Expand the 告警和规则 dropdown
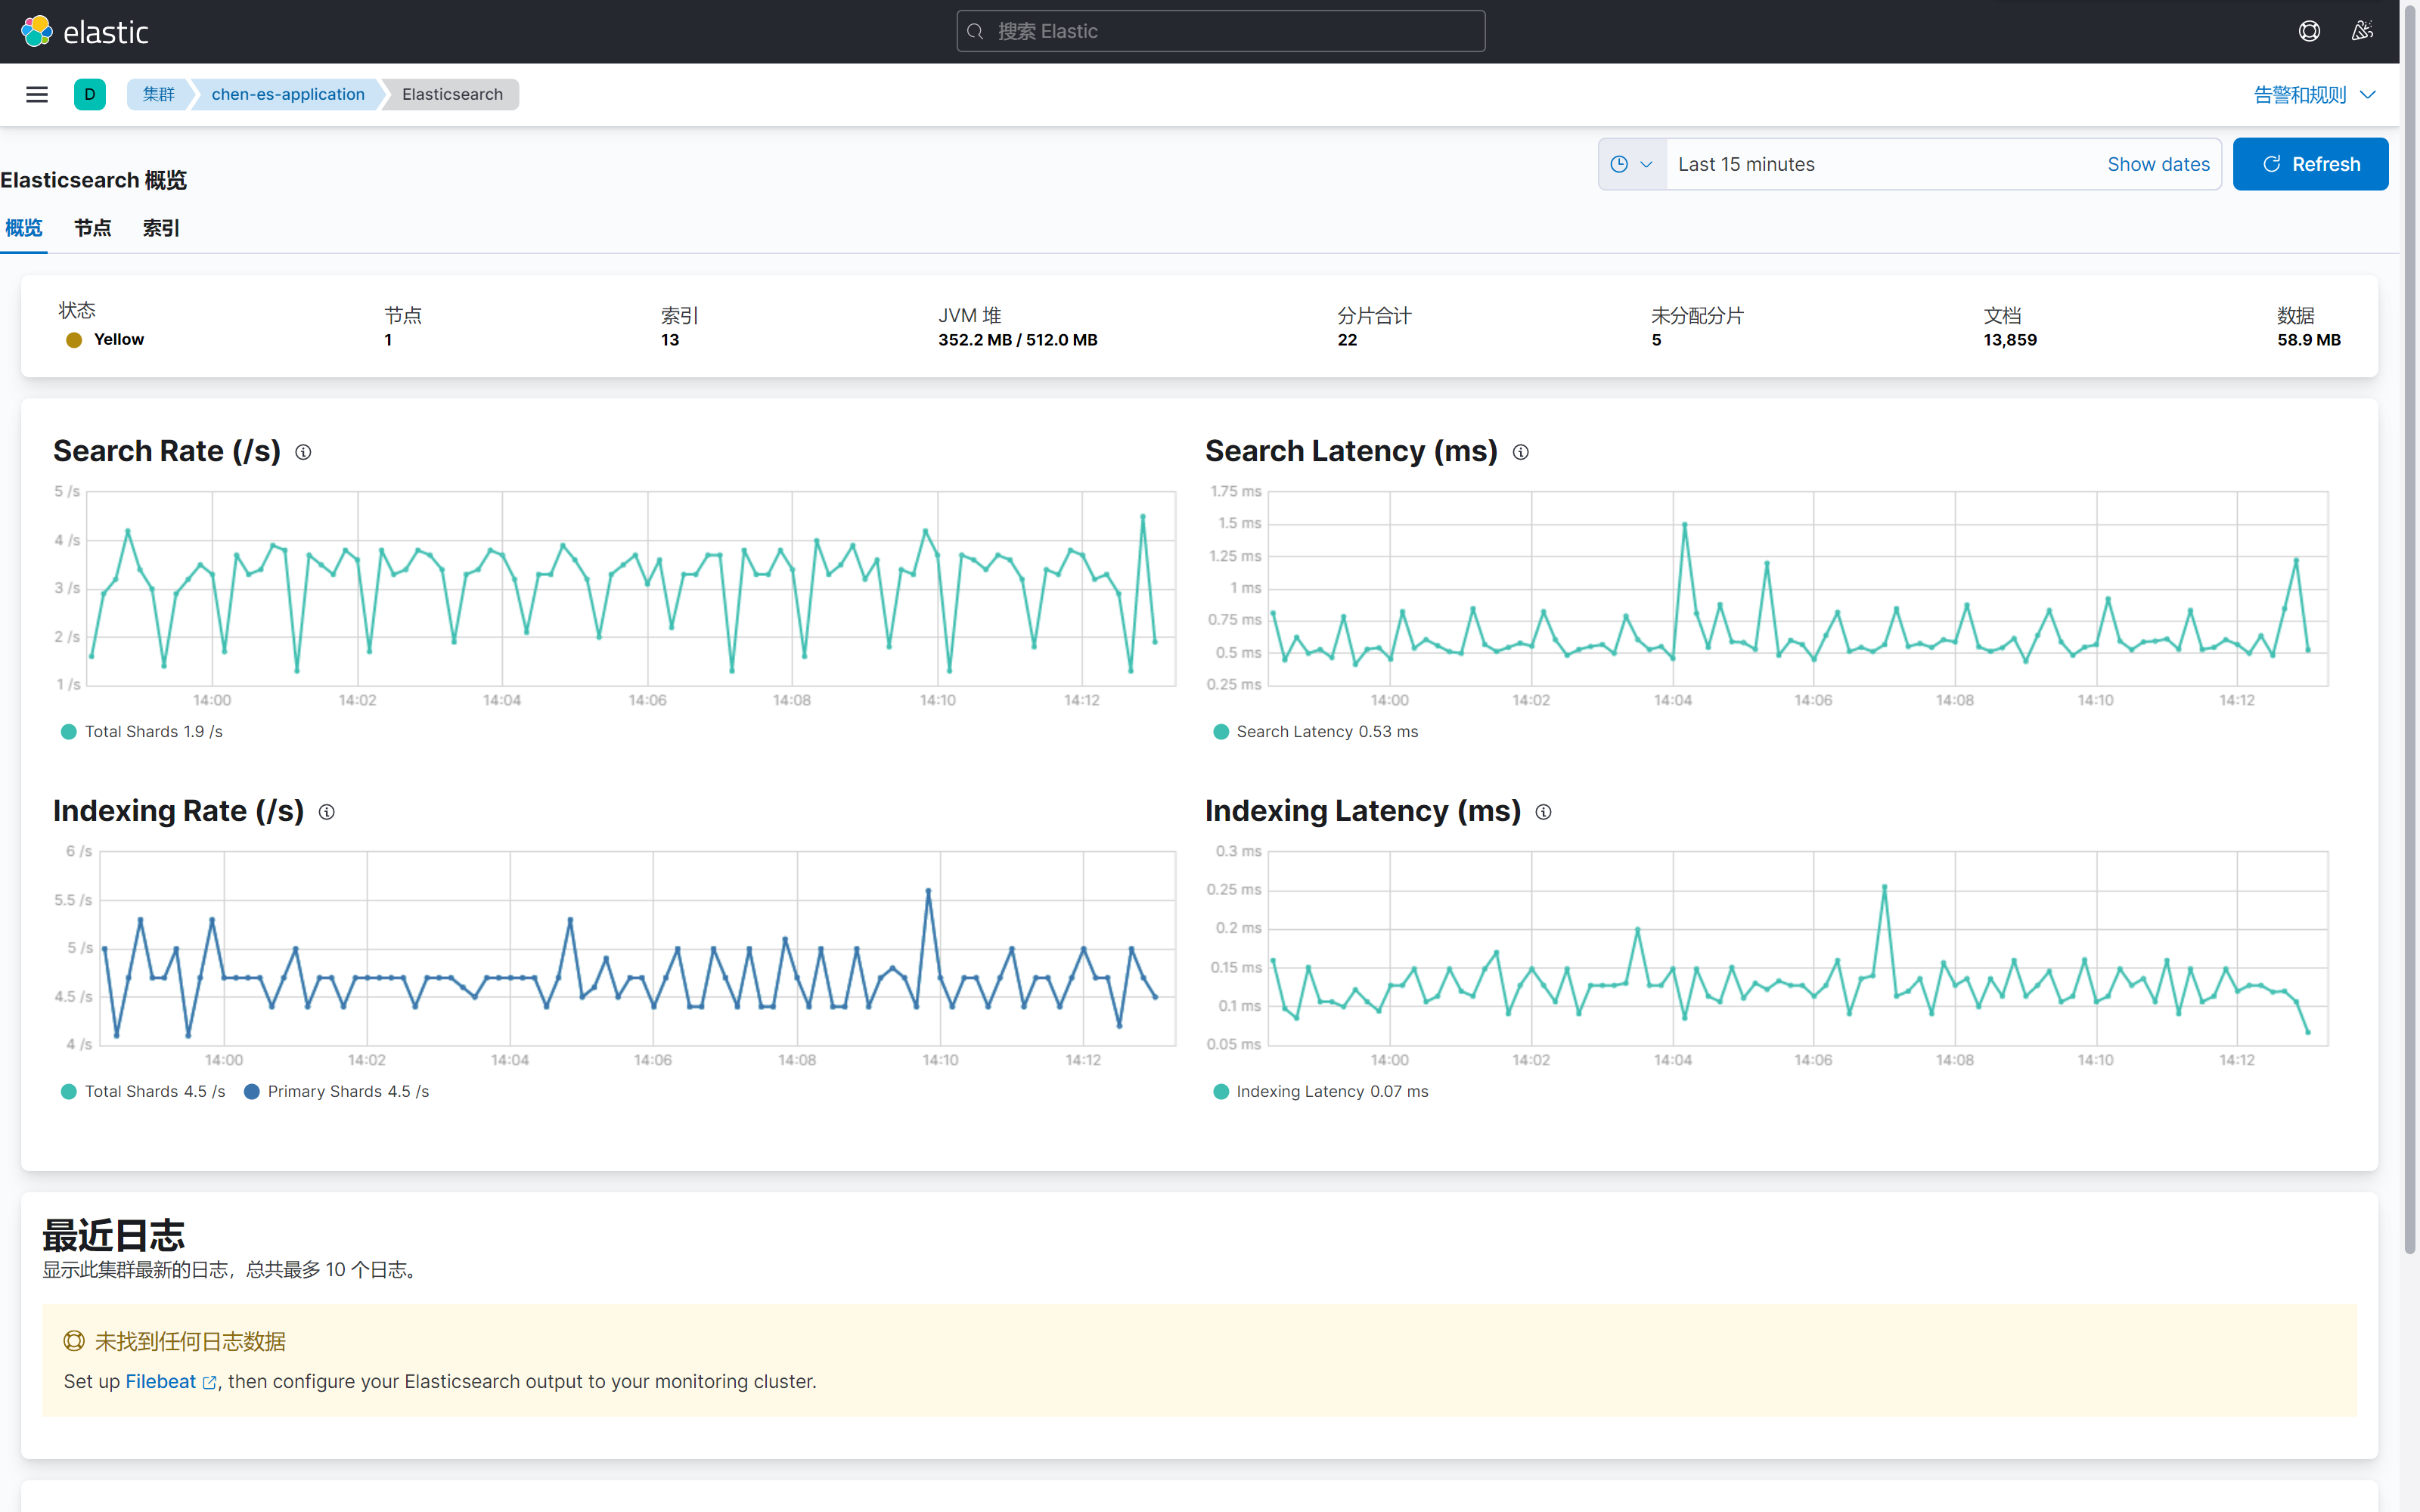Viewport: 2420px width, 1512px height. click(x=2313, y=94)
